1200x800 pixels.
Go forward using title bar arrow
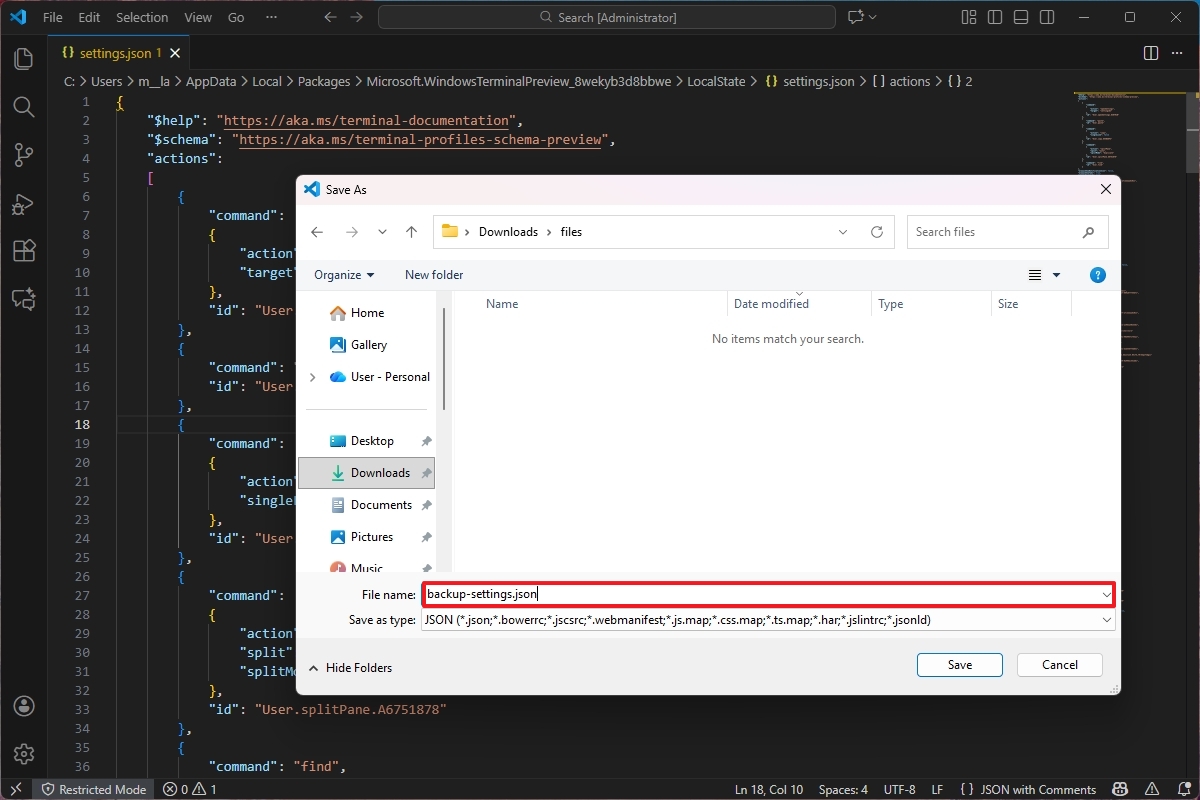click(x=358, y=17)
